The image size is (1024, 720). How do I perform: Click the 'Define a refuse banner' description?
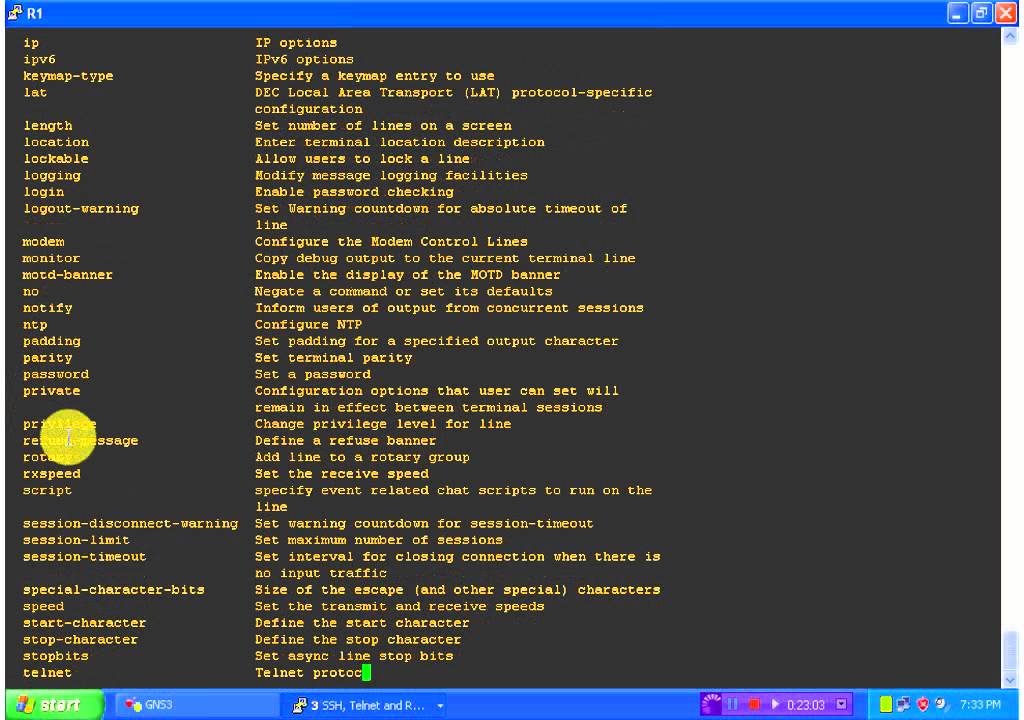345,441
